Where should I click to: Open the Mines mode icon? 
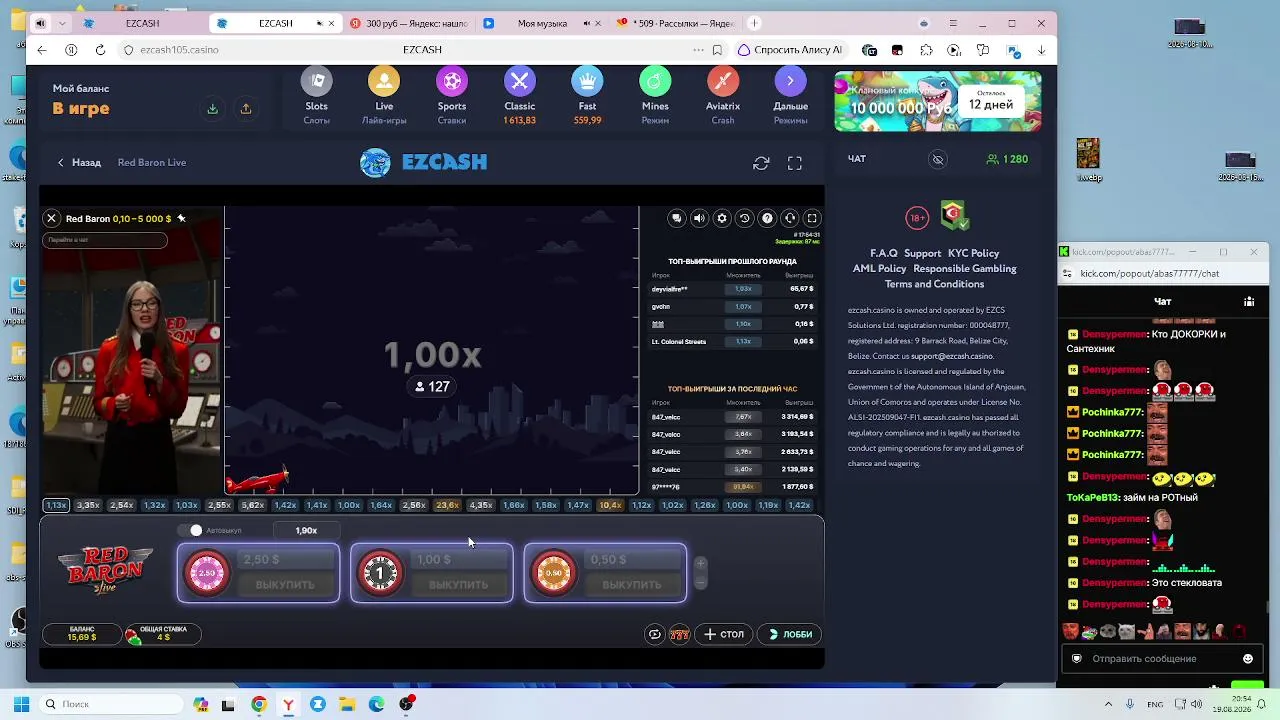tap(655, 82)
